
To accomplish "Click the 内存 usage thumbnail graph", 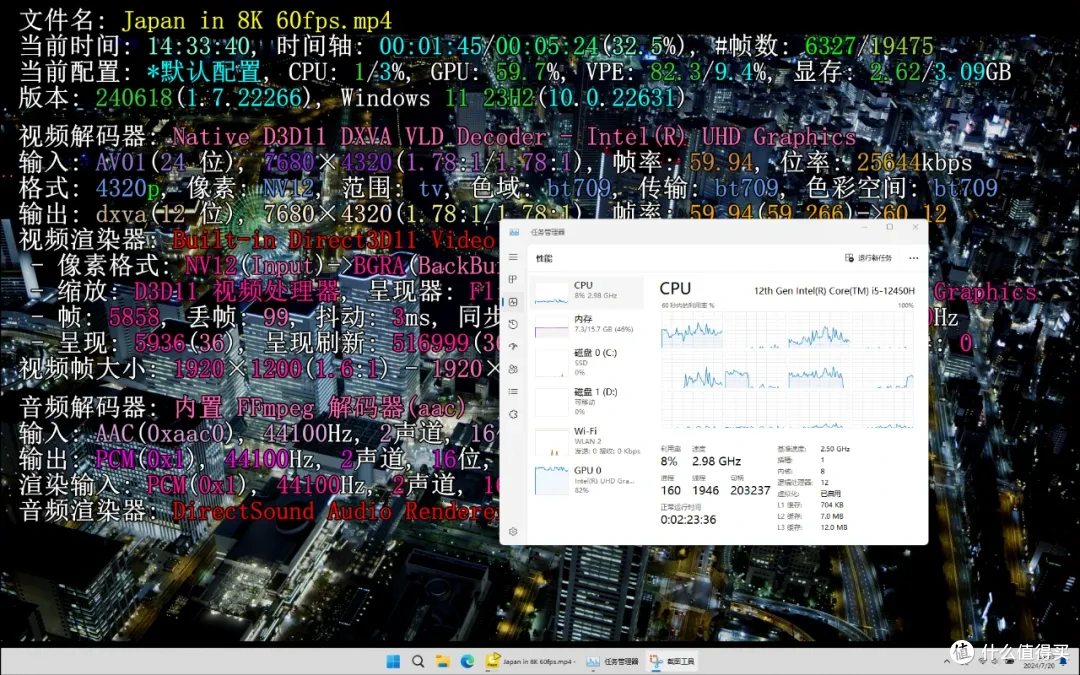I will click(552, 325).
